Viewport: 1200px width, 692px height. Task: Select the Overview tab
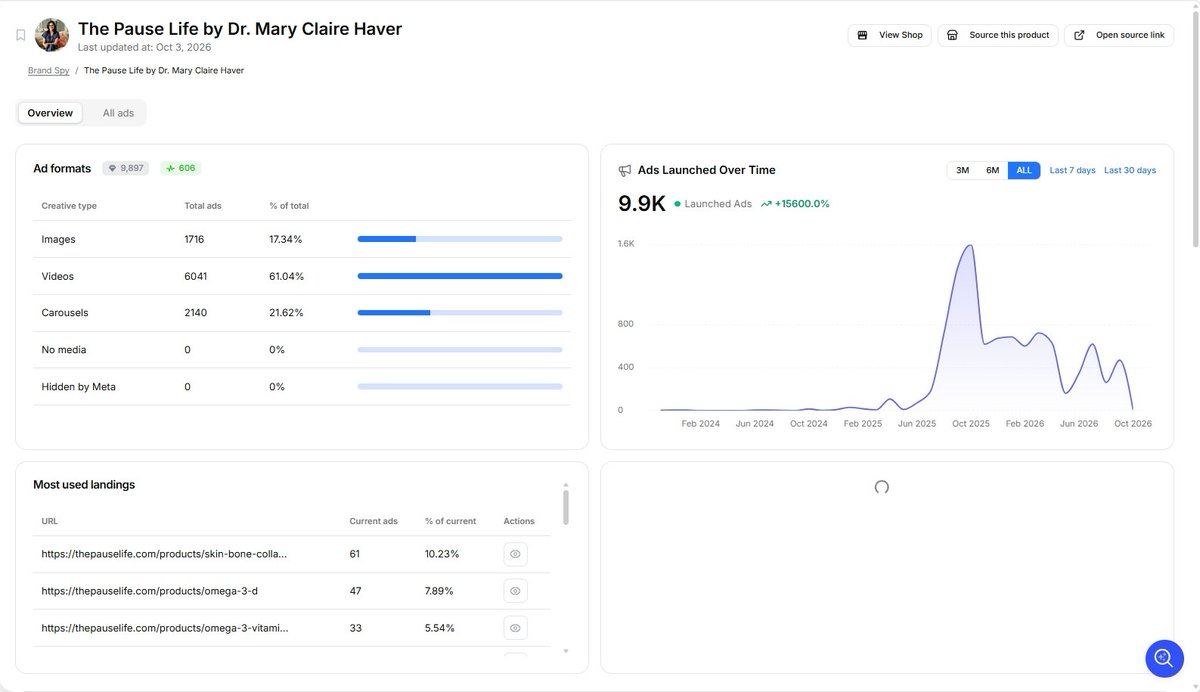tap(50, 113)
